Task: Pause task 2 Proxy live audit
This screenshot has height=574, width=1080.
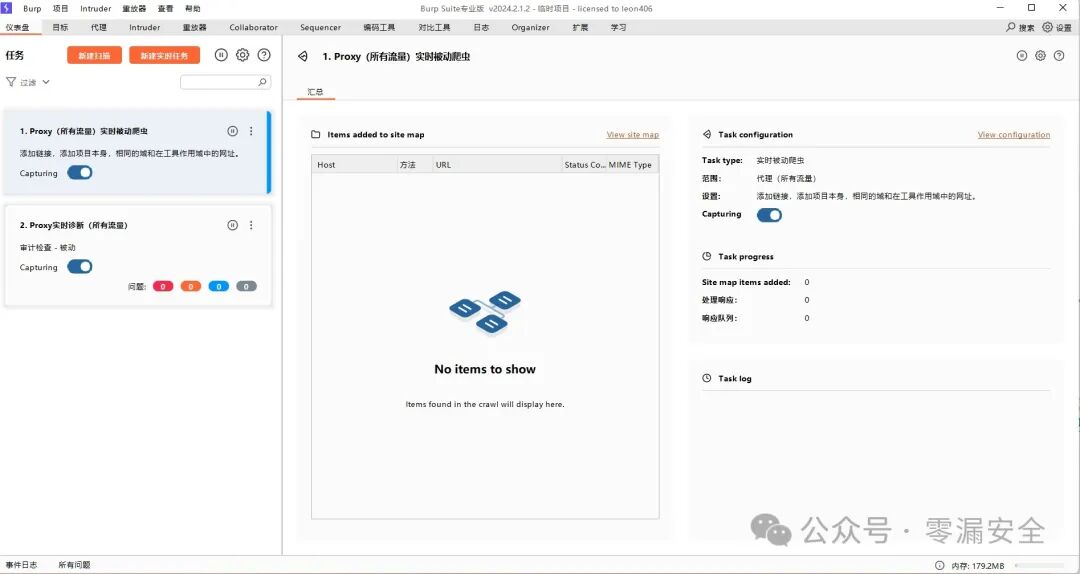Action: 233,225
